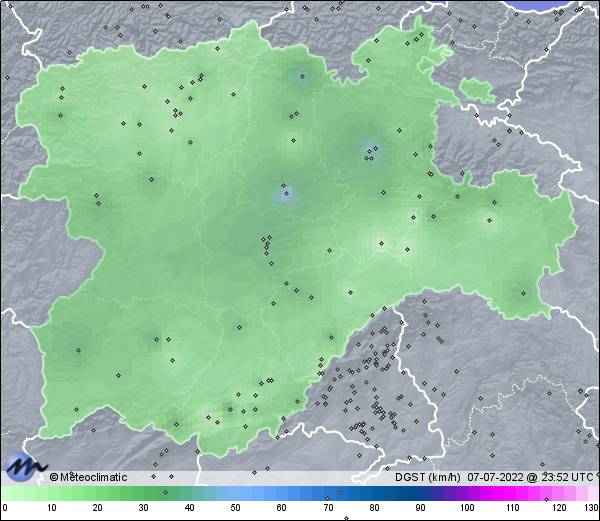
Task: Click the scale label 70
Action: 328,508
